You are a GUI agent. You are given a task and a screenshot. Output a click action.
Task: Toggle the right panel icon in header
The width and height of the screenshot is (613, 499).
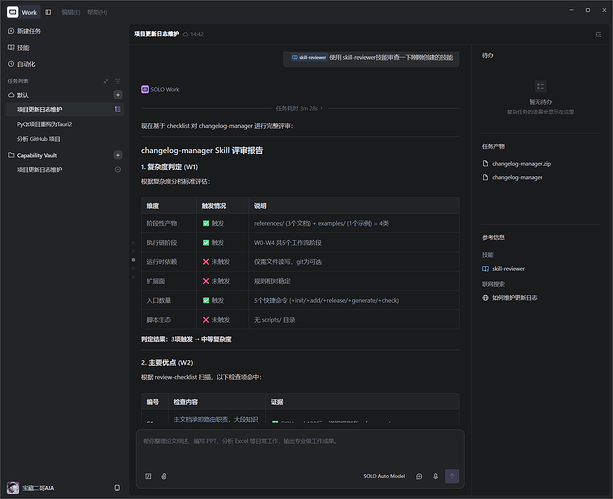click(x=598, y=34)
